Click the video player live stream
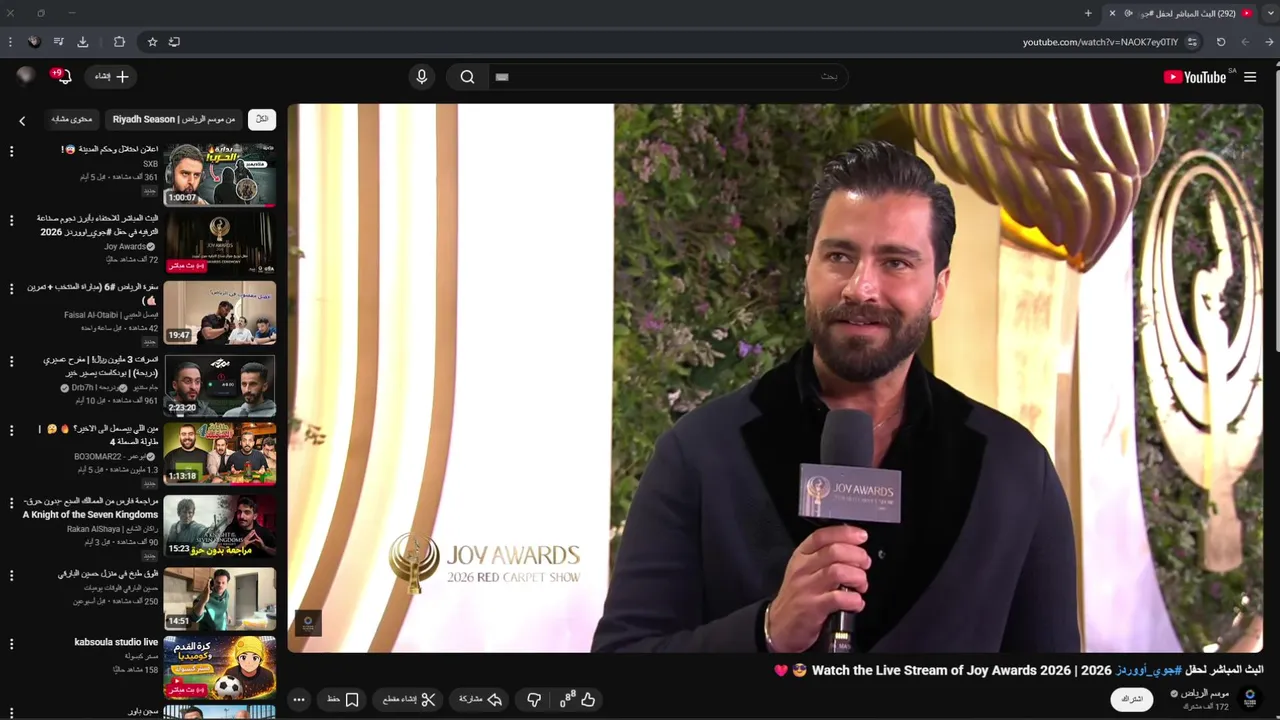Viewport: 1280px width, 720px height. click(775, 378)
